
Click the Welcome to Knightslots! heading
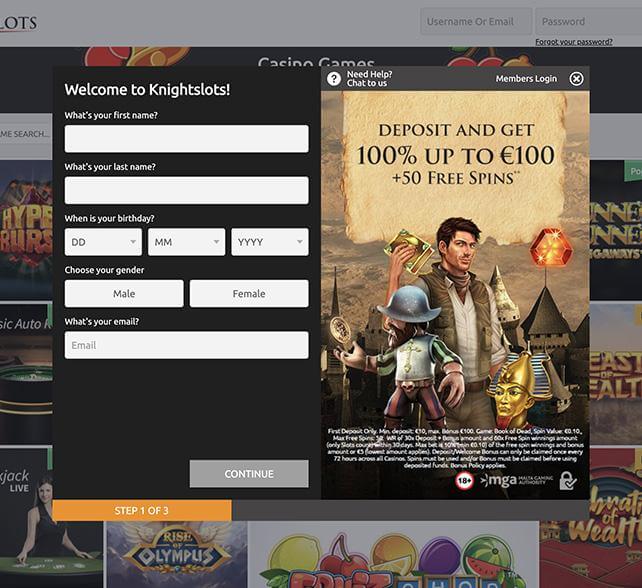pyautogui.click(x=147, y=89)
